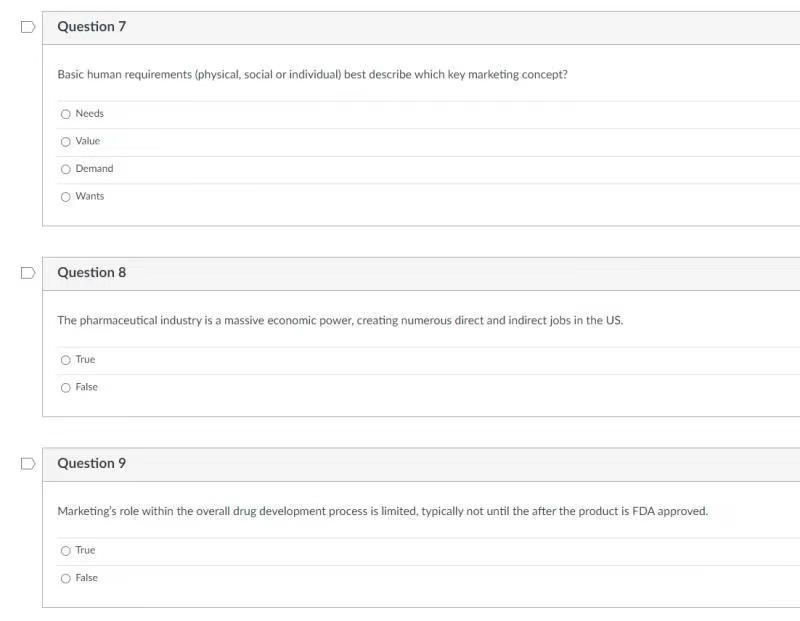Click the 'False' label under Question 9
This screenshot has height=621, width=800.
point(86,577)
